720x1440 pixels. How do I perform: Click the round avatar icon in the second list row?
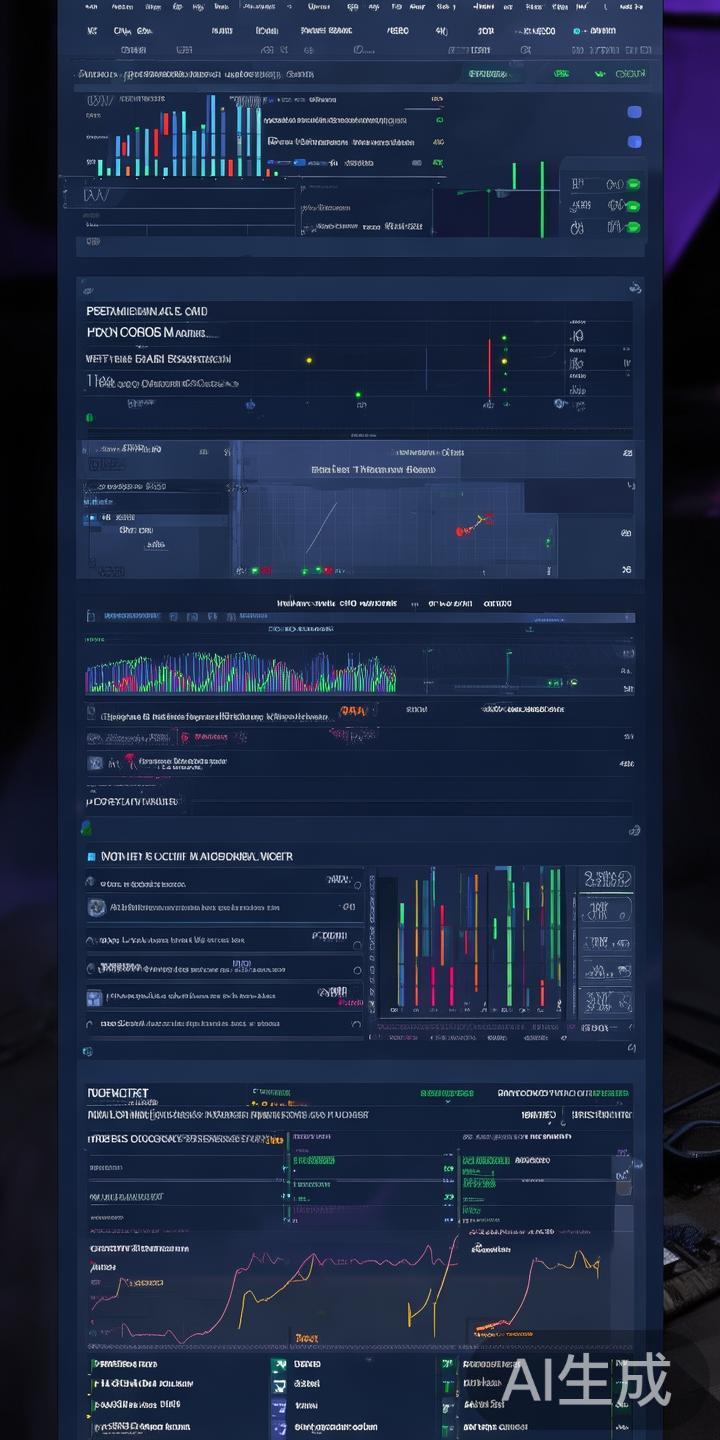[96, 908]
